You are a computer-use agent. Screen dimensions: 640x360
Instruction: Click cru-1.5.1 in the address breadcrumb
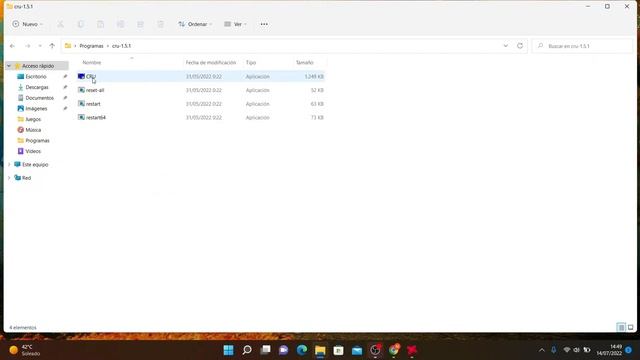coord(121,46)
